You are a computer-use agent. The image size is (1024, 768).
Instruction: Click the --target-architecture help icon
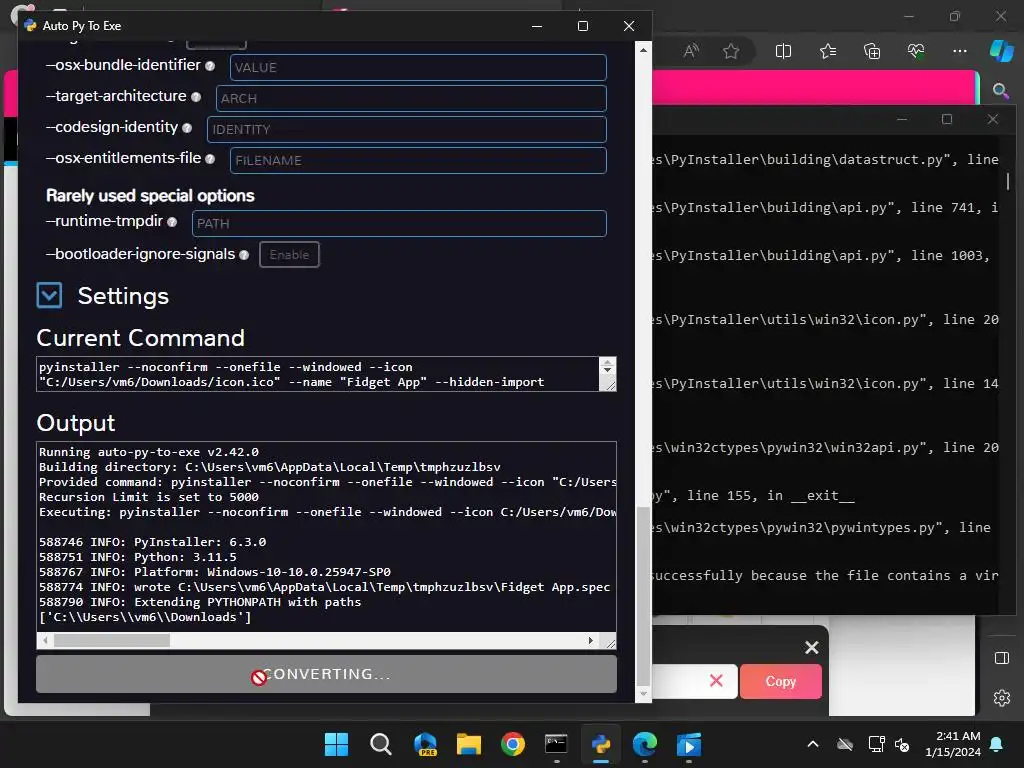[x=196, y=97]
